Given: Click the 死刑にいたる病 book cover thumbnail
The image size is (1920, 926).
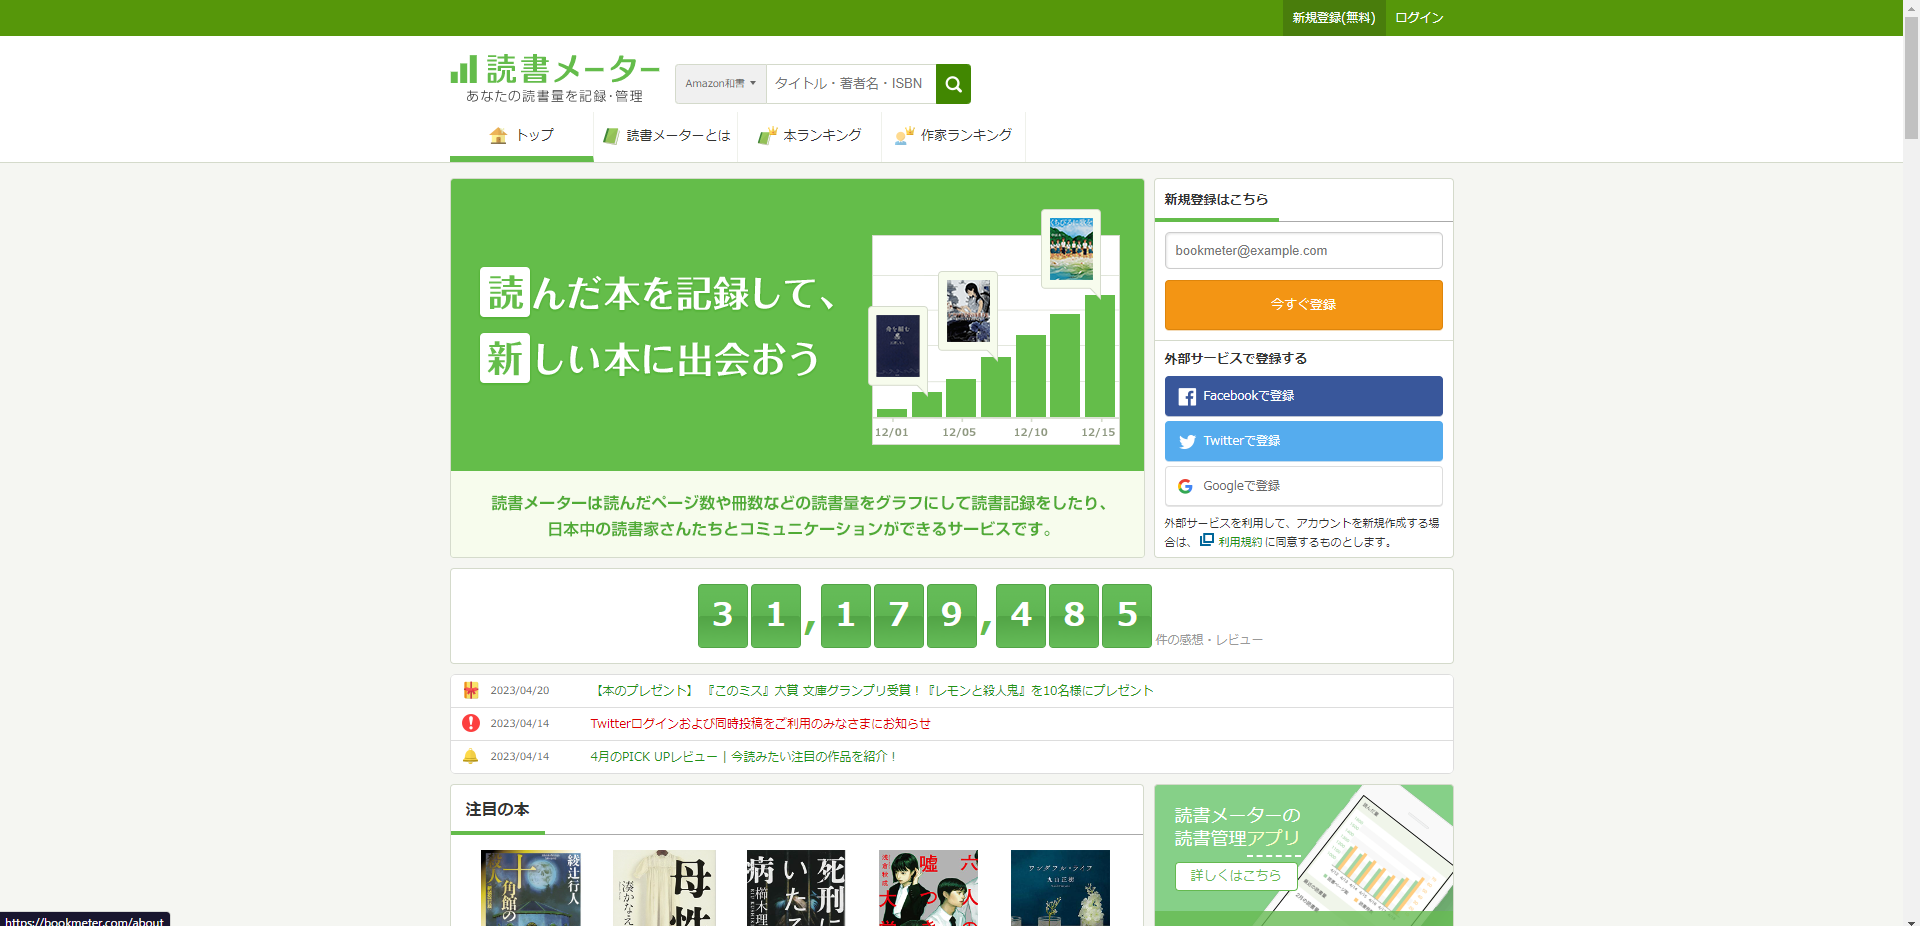Looking at the screenshot, I should 796,888.
